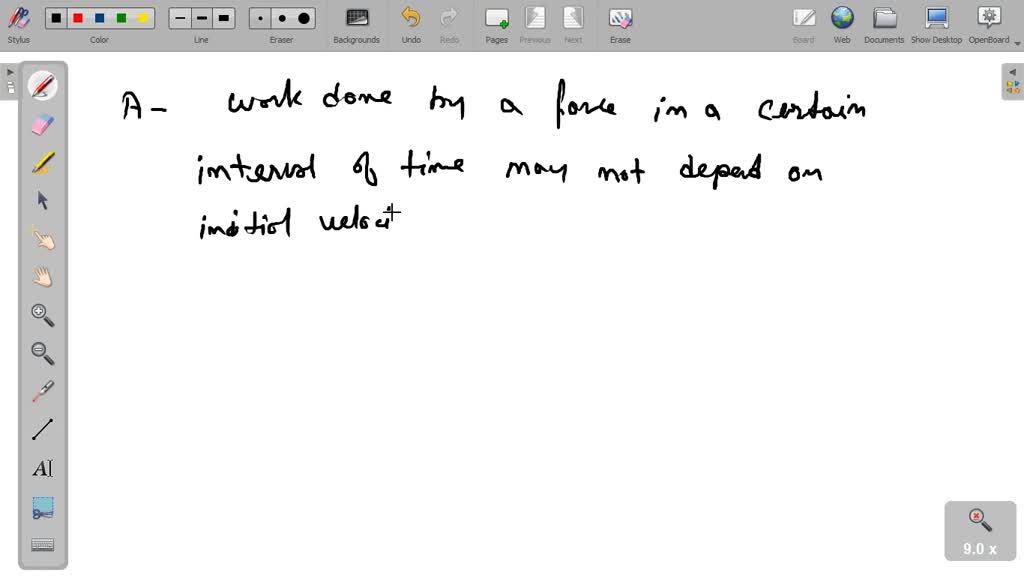The height and width of the screenshot is (576, 1024).
Task: Toggle the virtual keyboard
Action: tap(42, 545)
